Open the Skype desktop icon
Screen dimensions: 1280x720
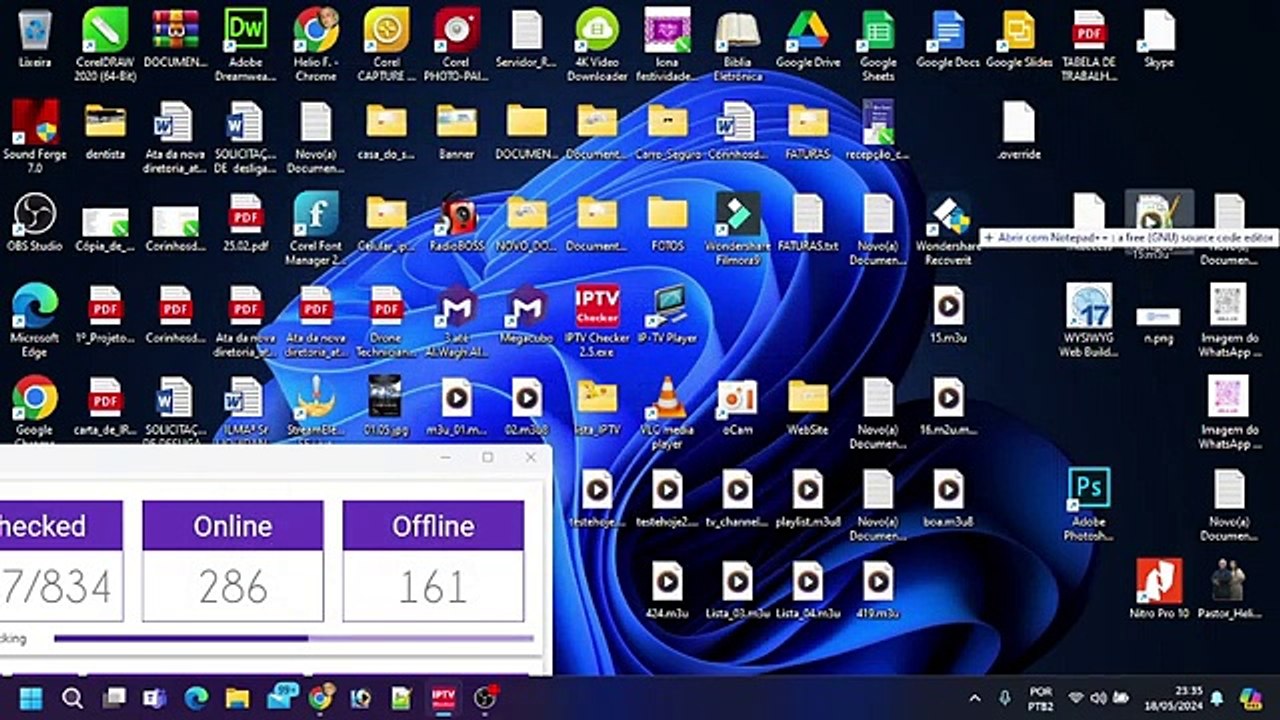[x=1159, y=40]
